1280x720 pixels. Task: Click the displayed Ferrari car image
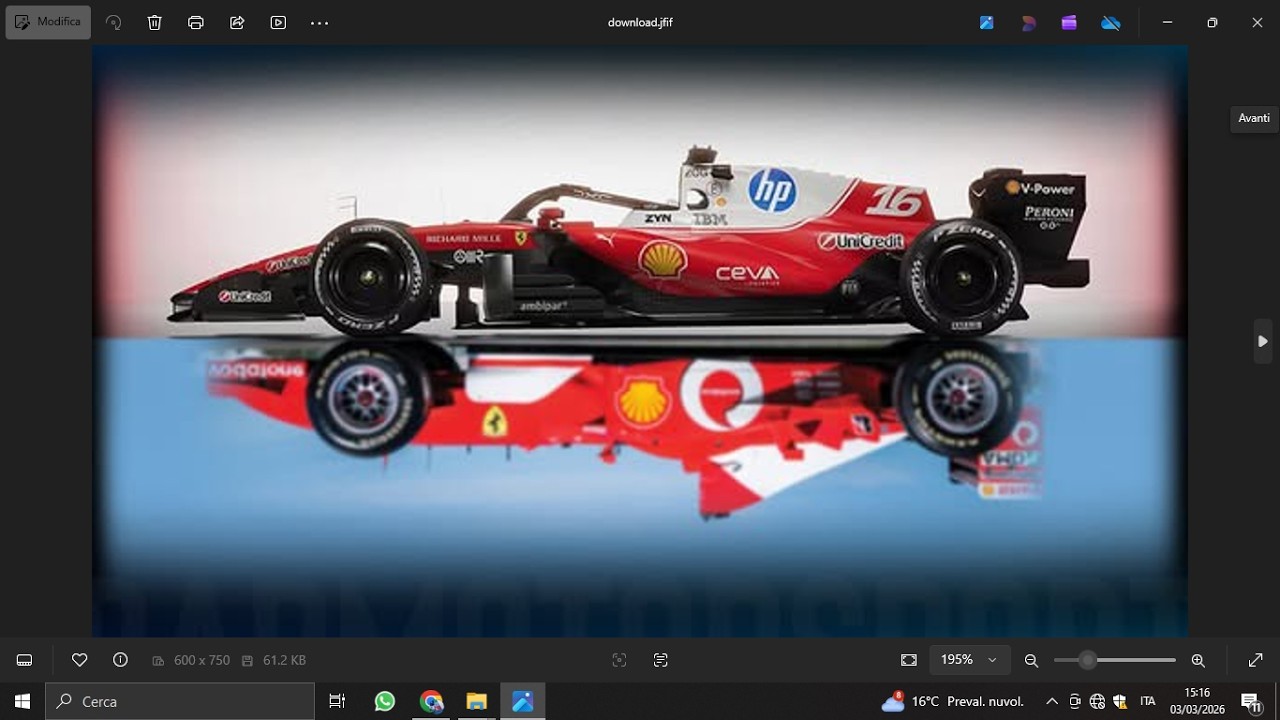click(x=640, y=340)
